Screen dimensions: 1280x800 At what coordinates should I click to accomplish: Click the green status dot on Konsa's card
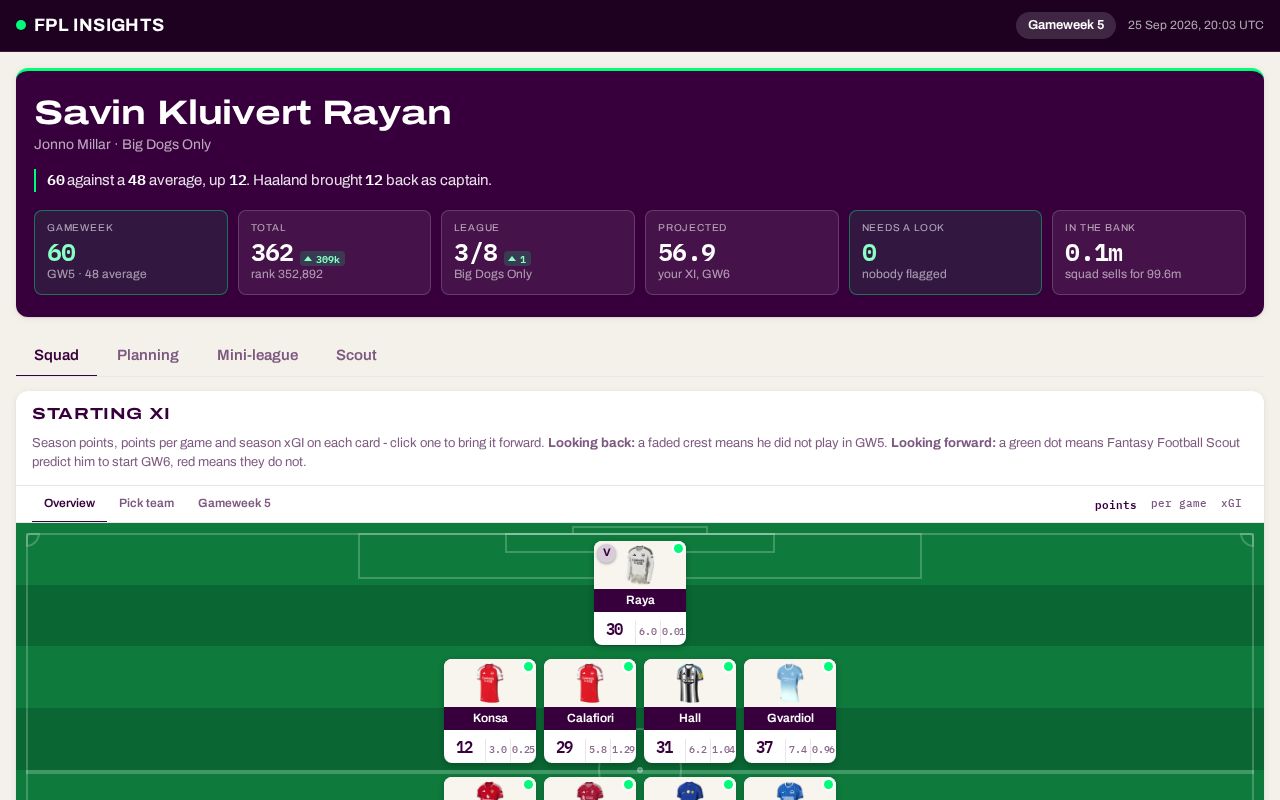pyautogui.click(x=528, y=666)
